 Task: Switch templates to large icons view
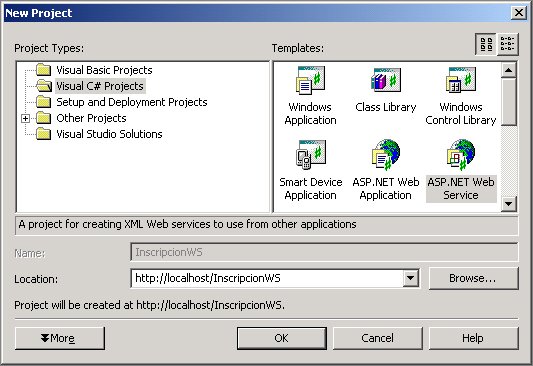(x=486, y=44)
